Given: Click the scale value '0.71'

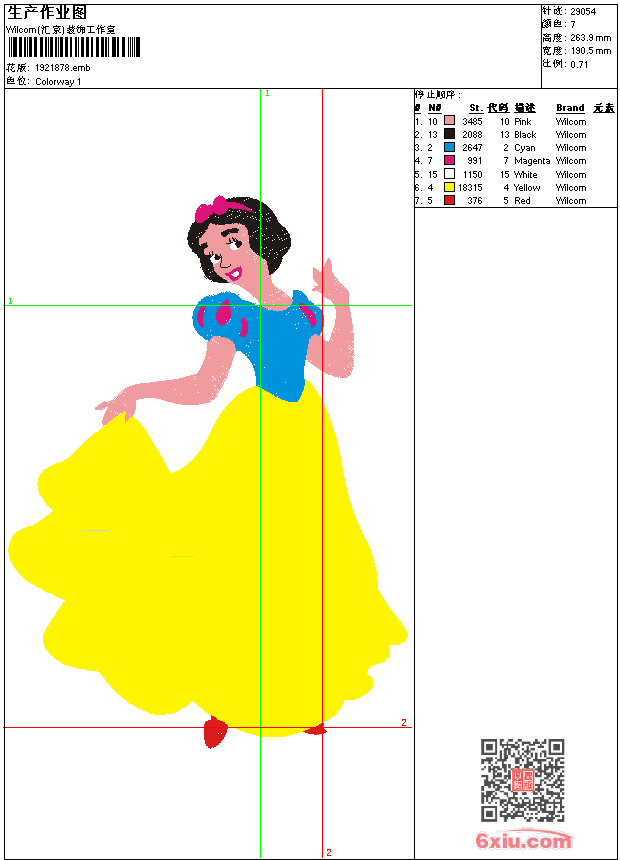Looking at the screenshot, I should pos(579,65).
